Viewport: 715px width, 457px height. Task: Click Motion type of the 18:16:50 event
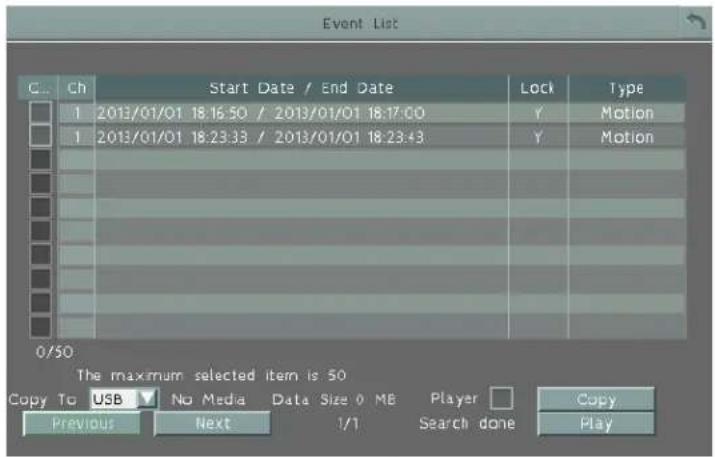click(627, 113)
